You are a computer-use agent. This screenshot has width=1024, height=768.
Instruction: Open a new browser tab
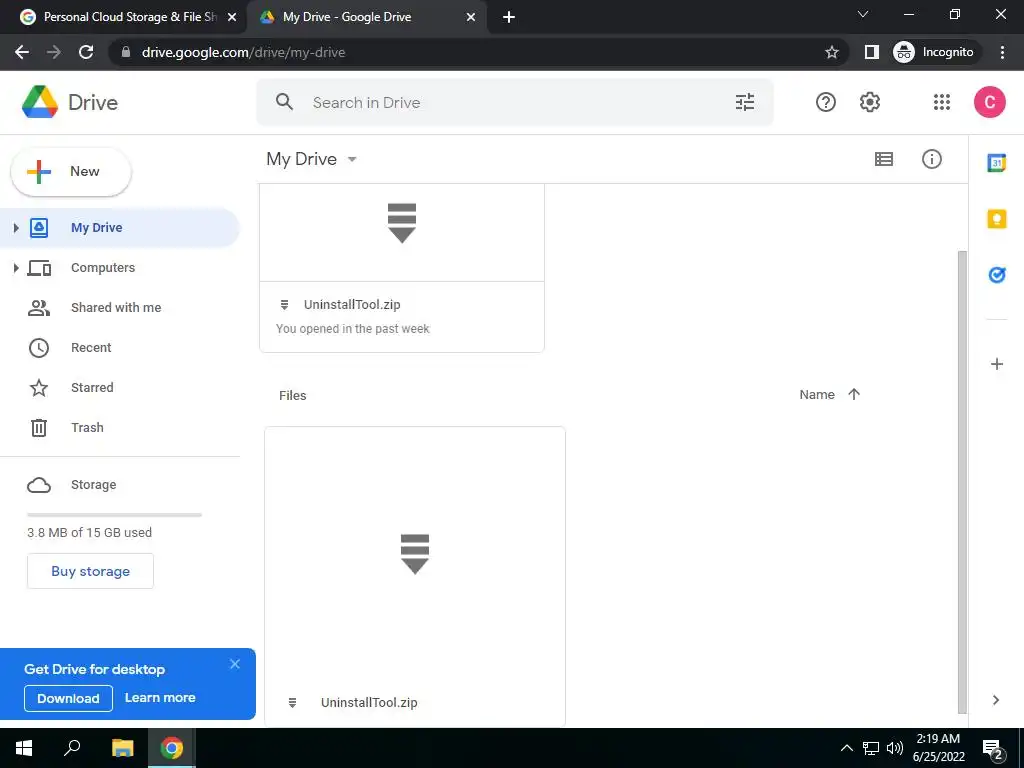[509, 17]
